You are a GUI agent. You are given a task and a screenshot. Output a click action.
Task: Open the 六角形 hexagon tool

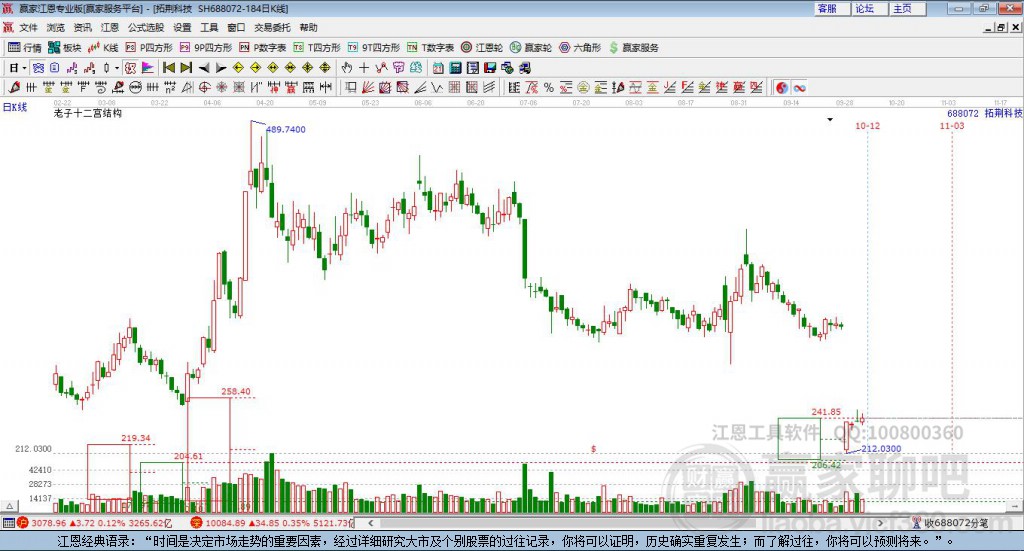pos(580,48)
